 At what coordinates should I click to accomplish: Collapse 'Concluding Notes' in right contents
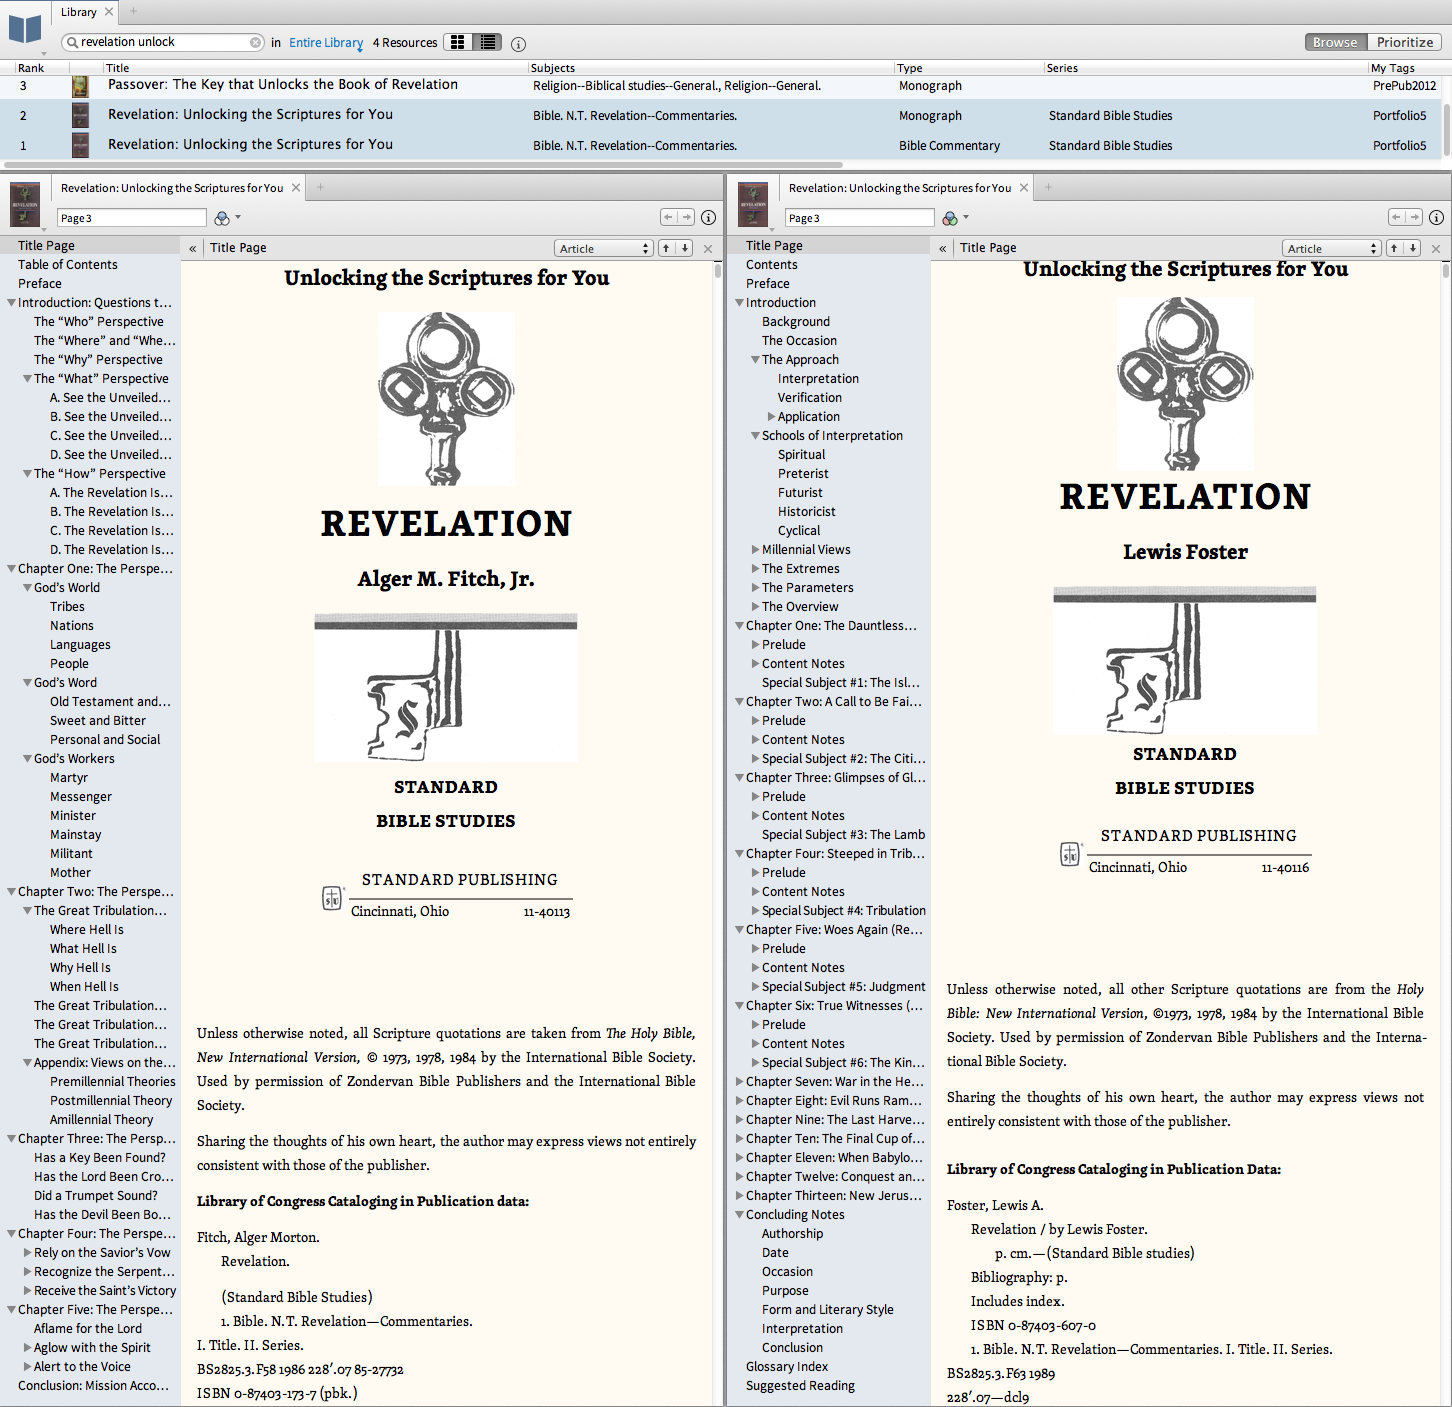click(x=739, y=1215)
